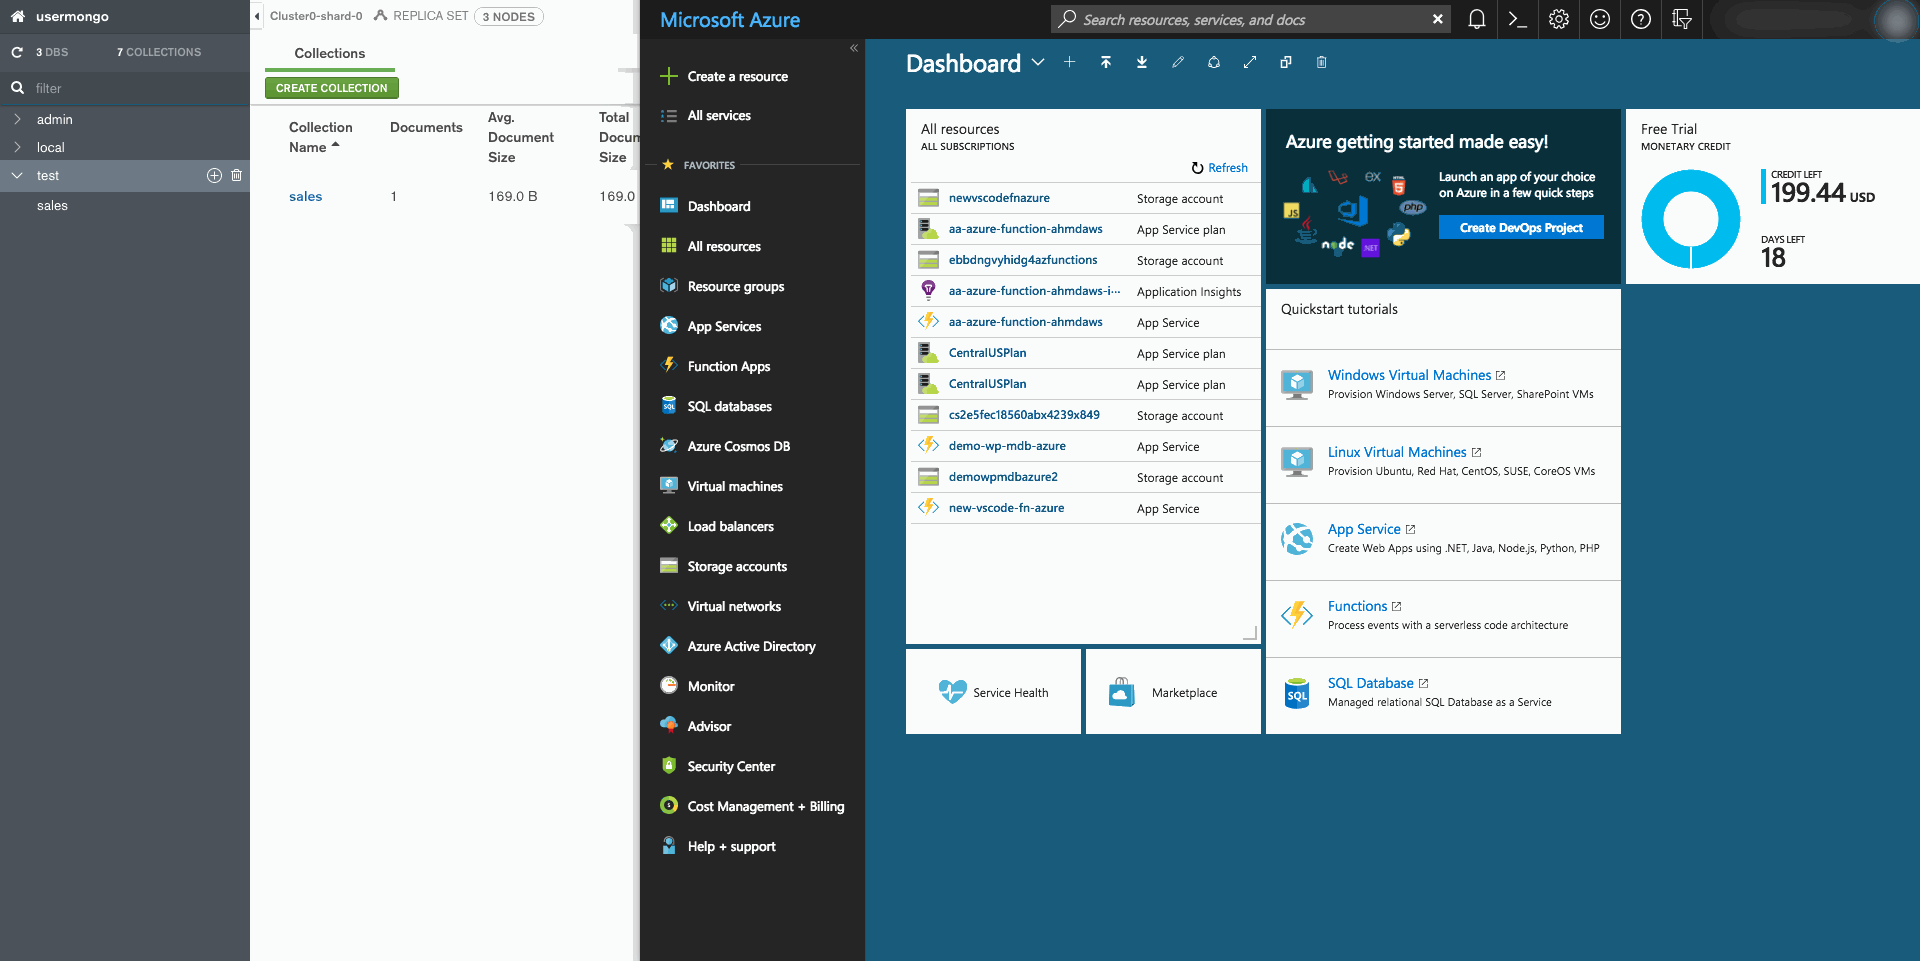Click CREATE COLLECTION button
1920x961 pixels.
pyautogui.click(x=332, y=88)
